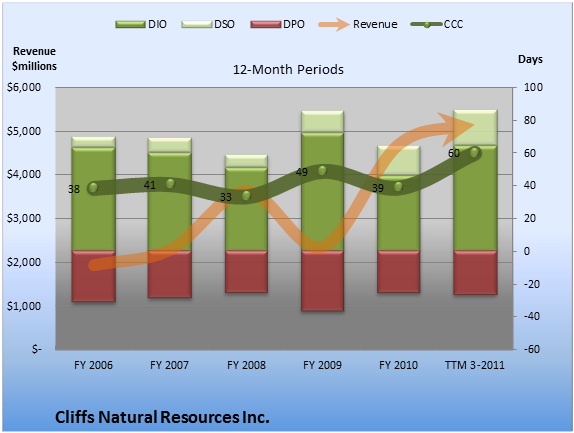Click the red DPO bar for FY 2006
574x433 pixels.
point(93,276)
